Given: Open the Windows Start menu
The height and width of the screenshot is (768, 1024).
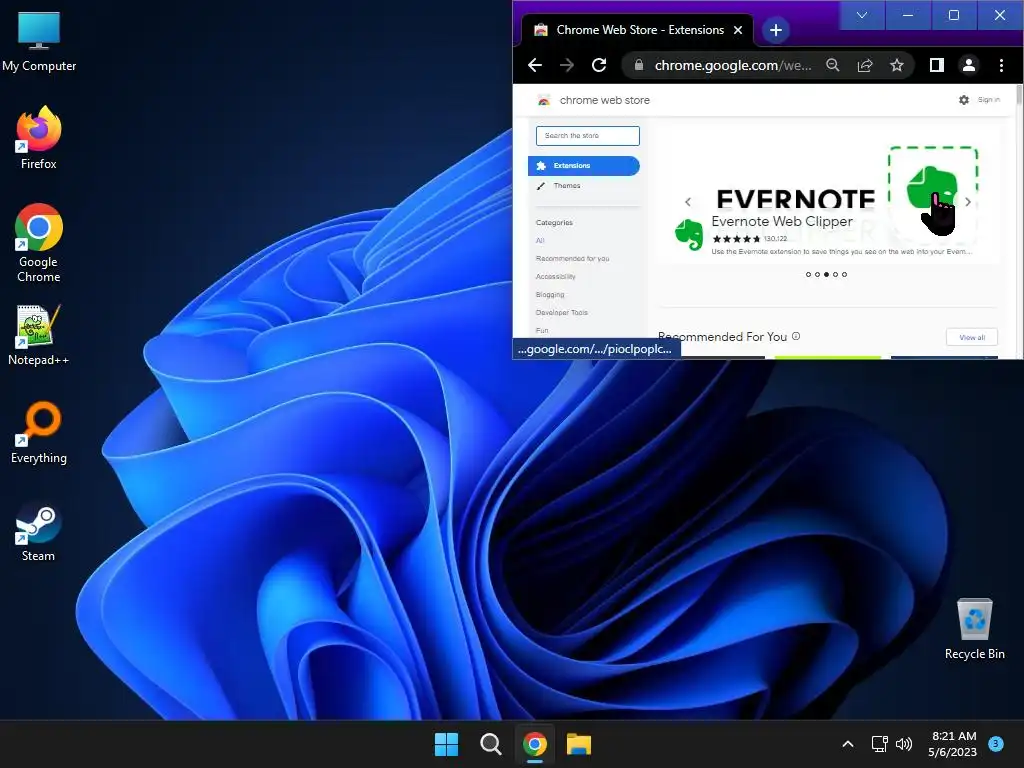Looking at the screenshot, I should point(447,744).
